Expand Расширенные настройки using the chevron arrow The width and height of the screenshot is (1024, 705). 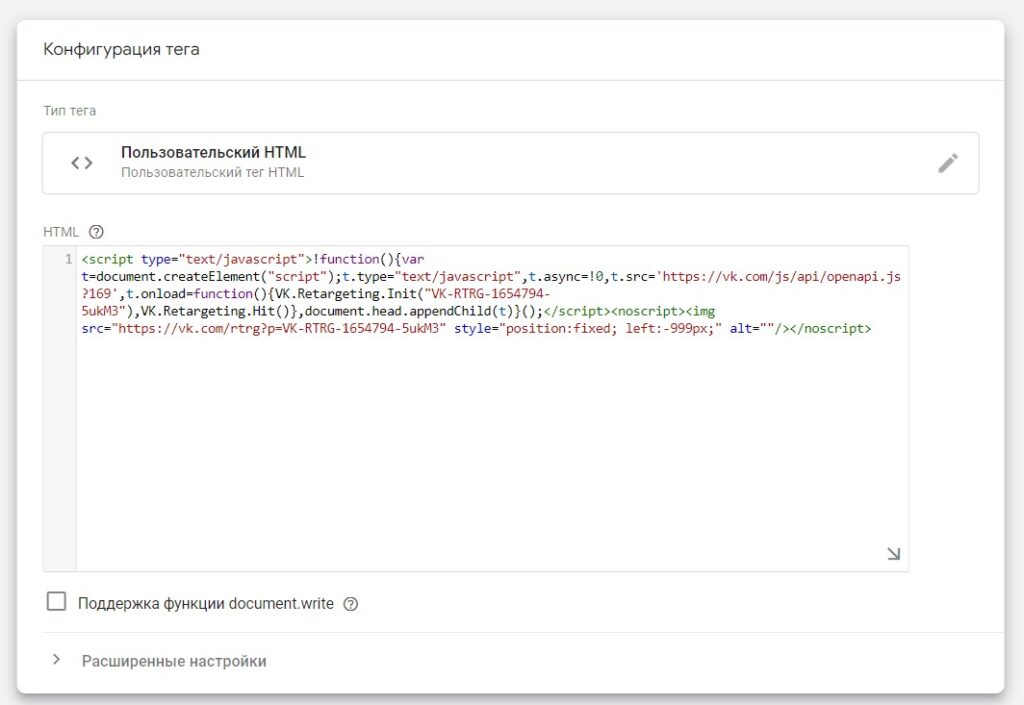(x=57, y=661)
